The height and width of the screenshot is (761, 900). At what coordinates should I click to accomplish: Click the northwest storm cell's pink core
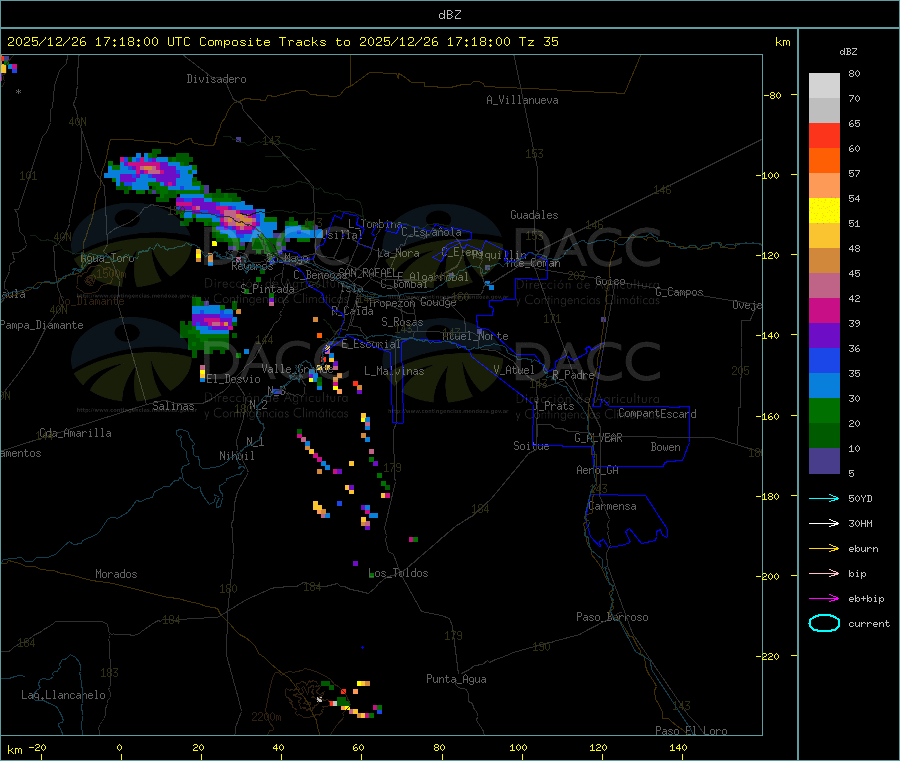coord(148,169)
